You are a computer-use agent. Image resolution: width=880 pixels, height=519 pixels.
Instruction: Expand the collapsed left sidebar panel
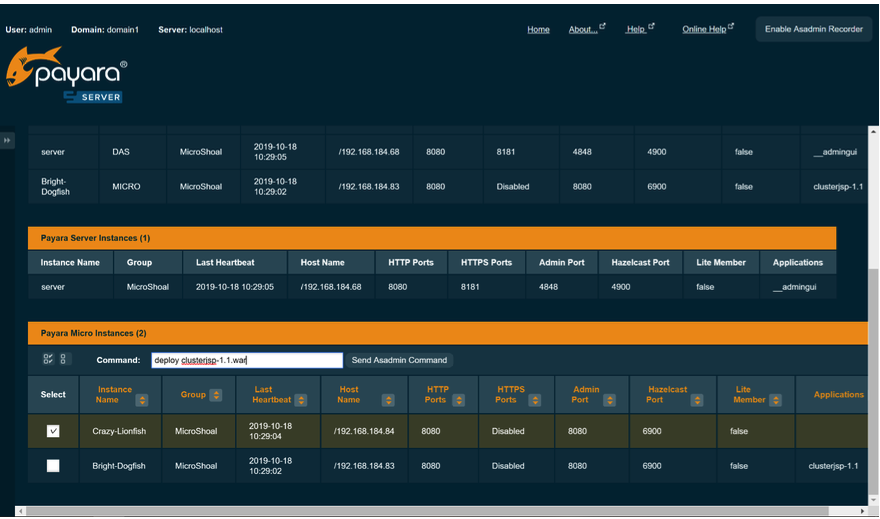tap(7, 141)
